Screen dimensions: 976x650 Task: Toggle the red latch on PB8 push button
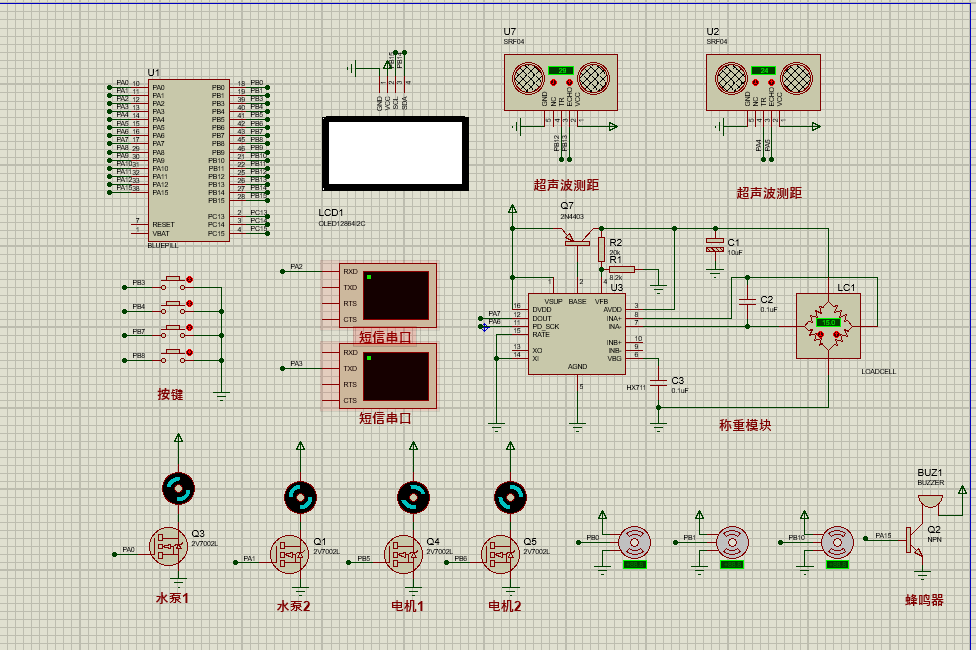pyautogui.click(x=190, y=352)
